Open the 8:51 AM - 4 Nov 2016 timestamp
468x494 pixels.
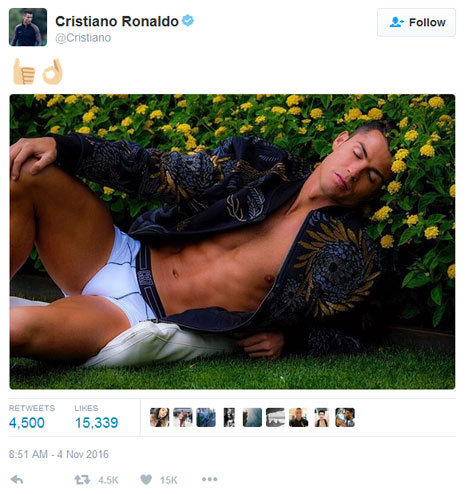tap(59, 454)
